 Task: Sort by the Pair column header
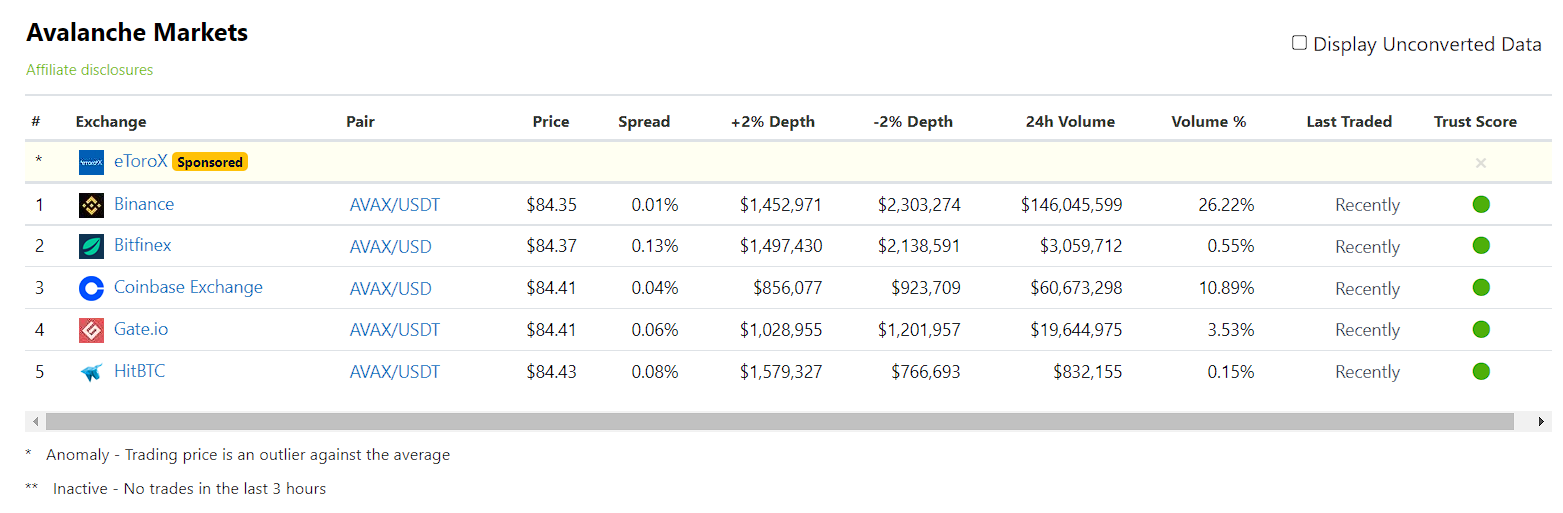360,122
